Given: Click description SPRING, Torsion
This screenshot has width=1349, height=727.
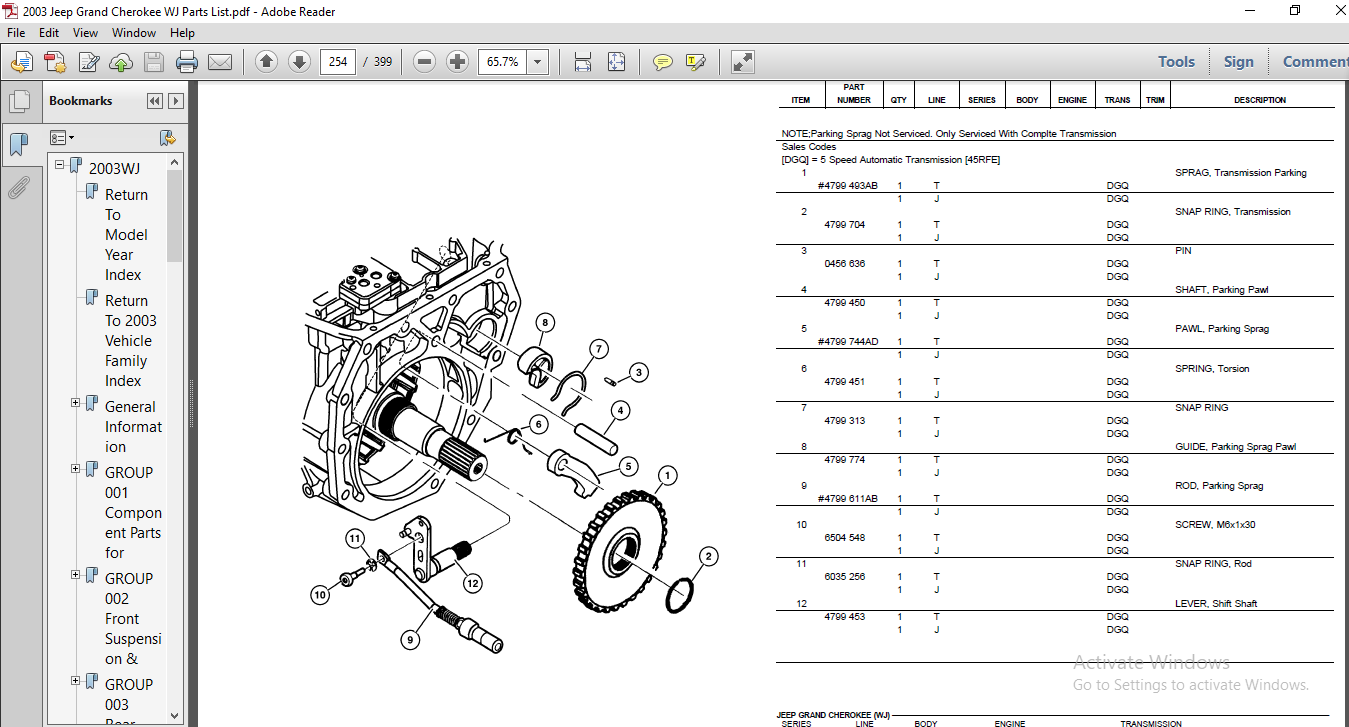Looking at the screenshot, I should click(1212, 369).
